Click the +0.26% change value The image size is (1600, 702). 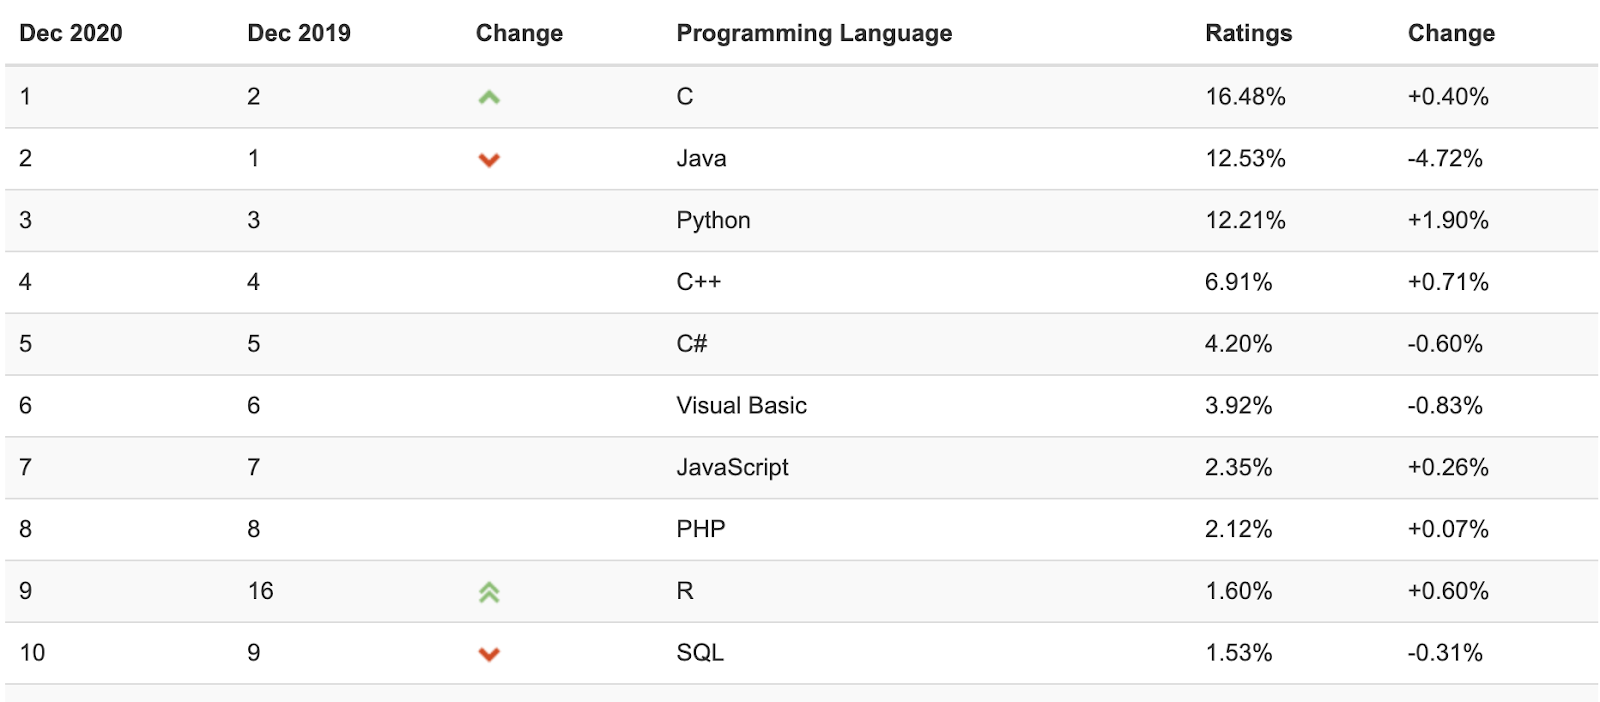1448,467
